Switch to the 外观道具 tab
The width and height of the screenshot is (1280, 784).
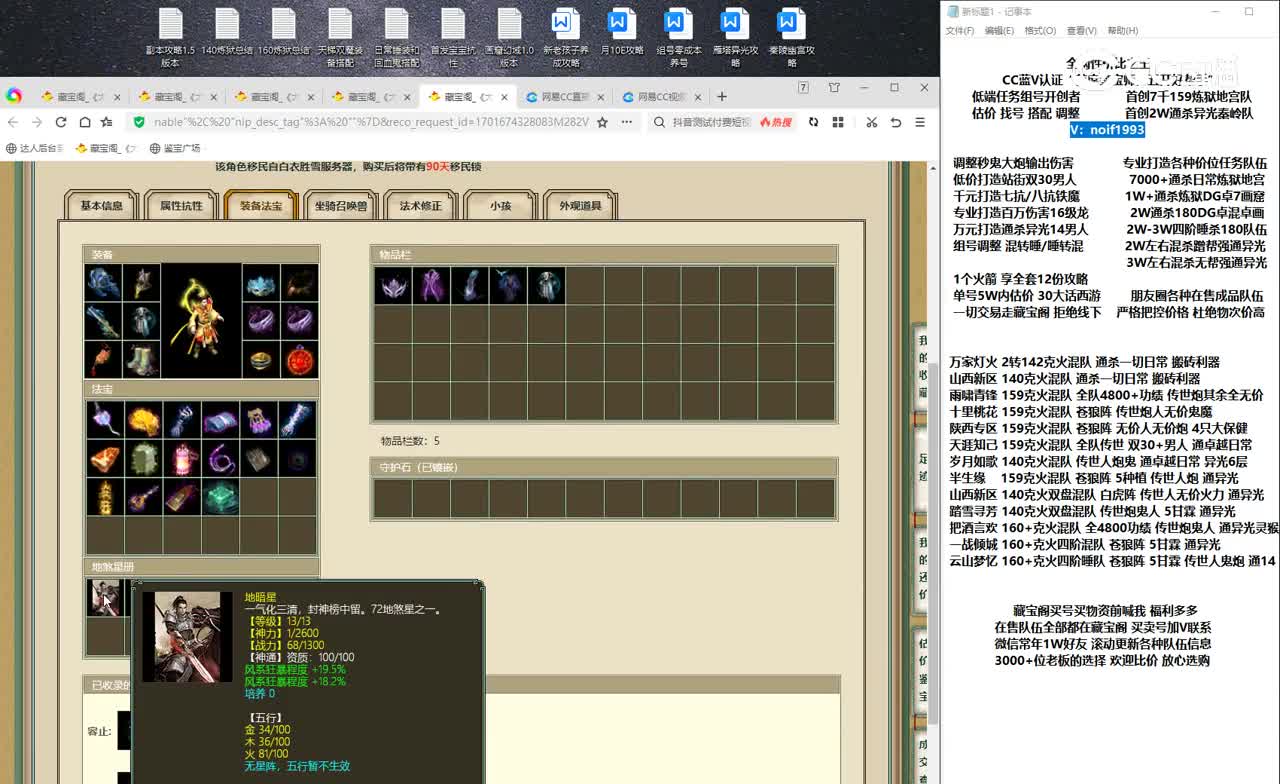tap(580, 205)
